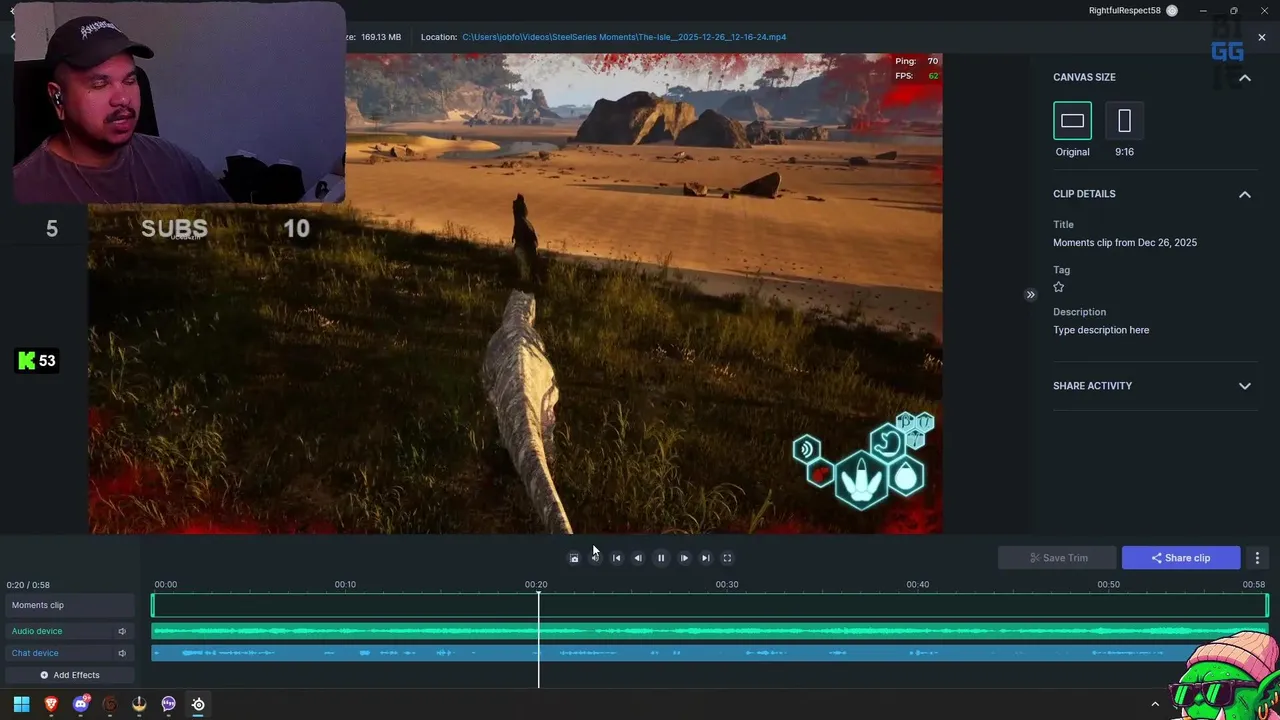Screen dimensions: 1280x720
Task: Mute the Chat device track
Action: [122, 653]
